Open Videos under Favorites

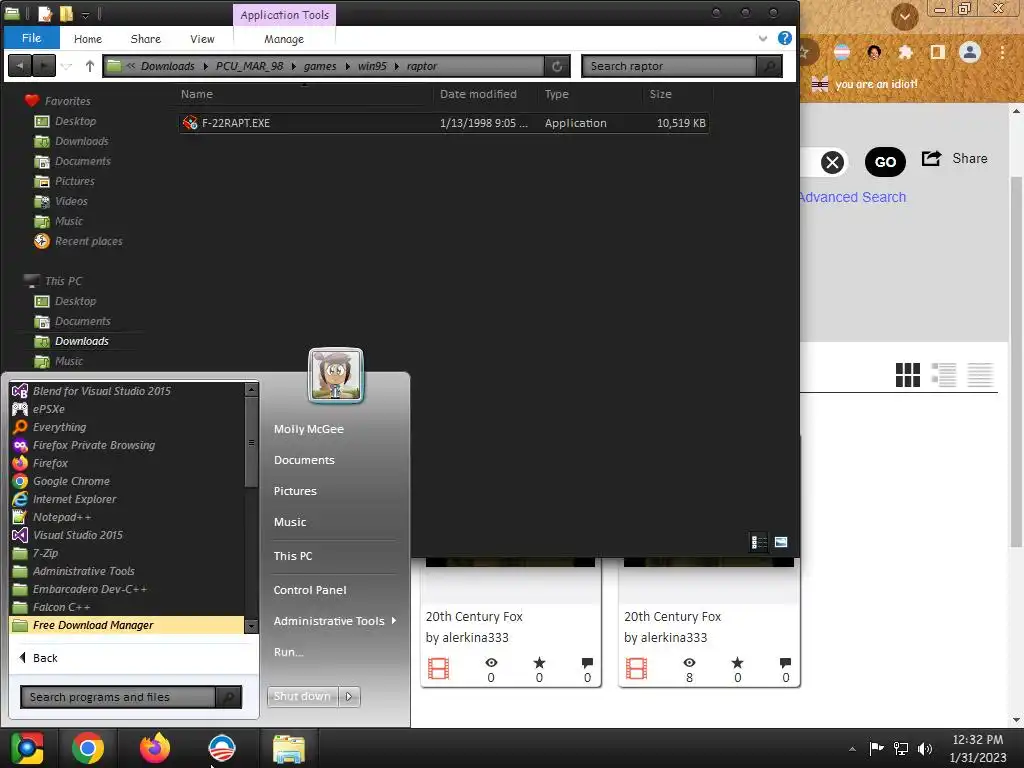[x=71, y=201]
